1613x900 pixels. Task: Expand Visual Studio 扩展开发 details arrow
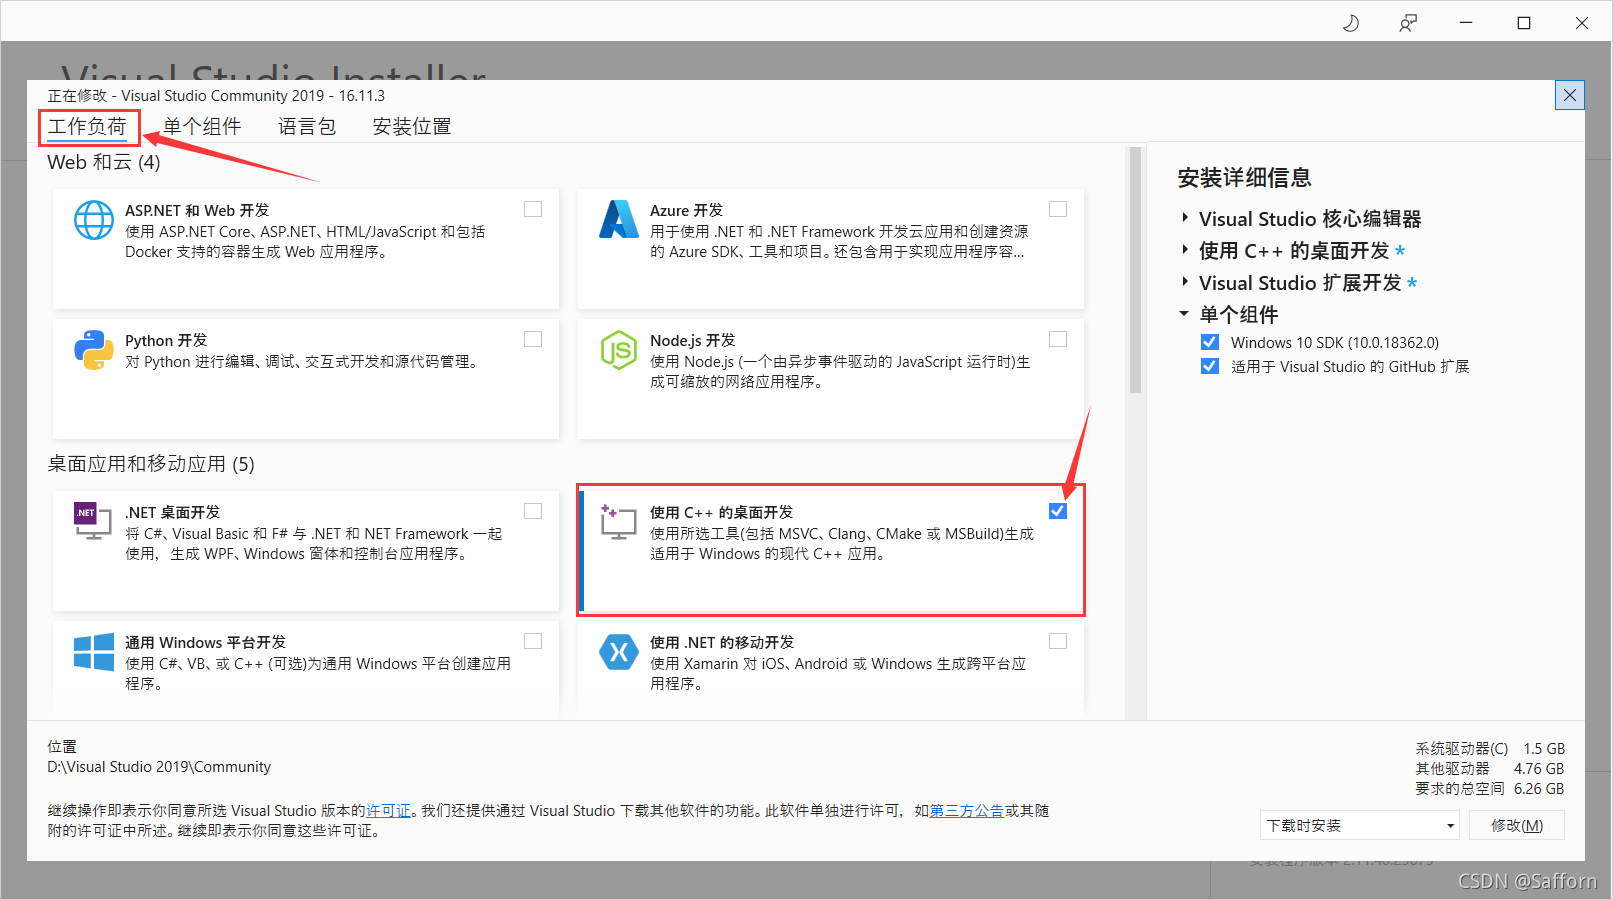pyautogui.click(x=1185, y=282)
